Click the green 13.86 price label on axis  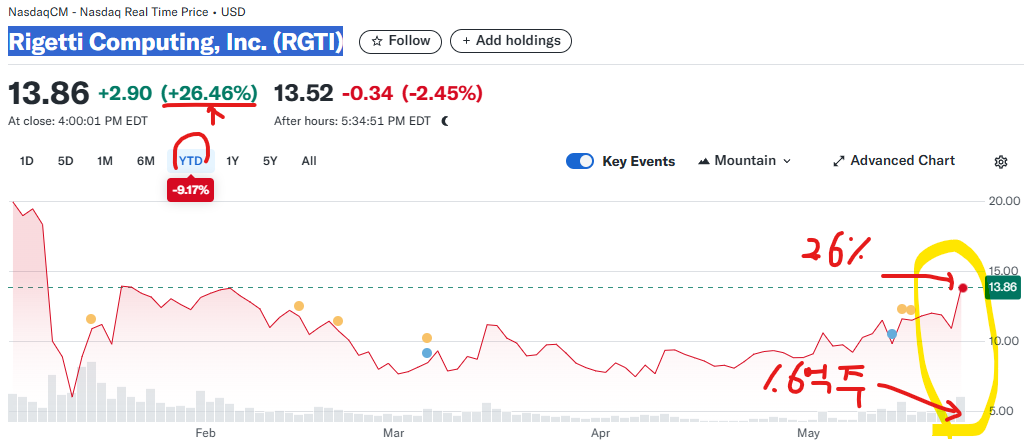click(1002, 287)
